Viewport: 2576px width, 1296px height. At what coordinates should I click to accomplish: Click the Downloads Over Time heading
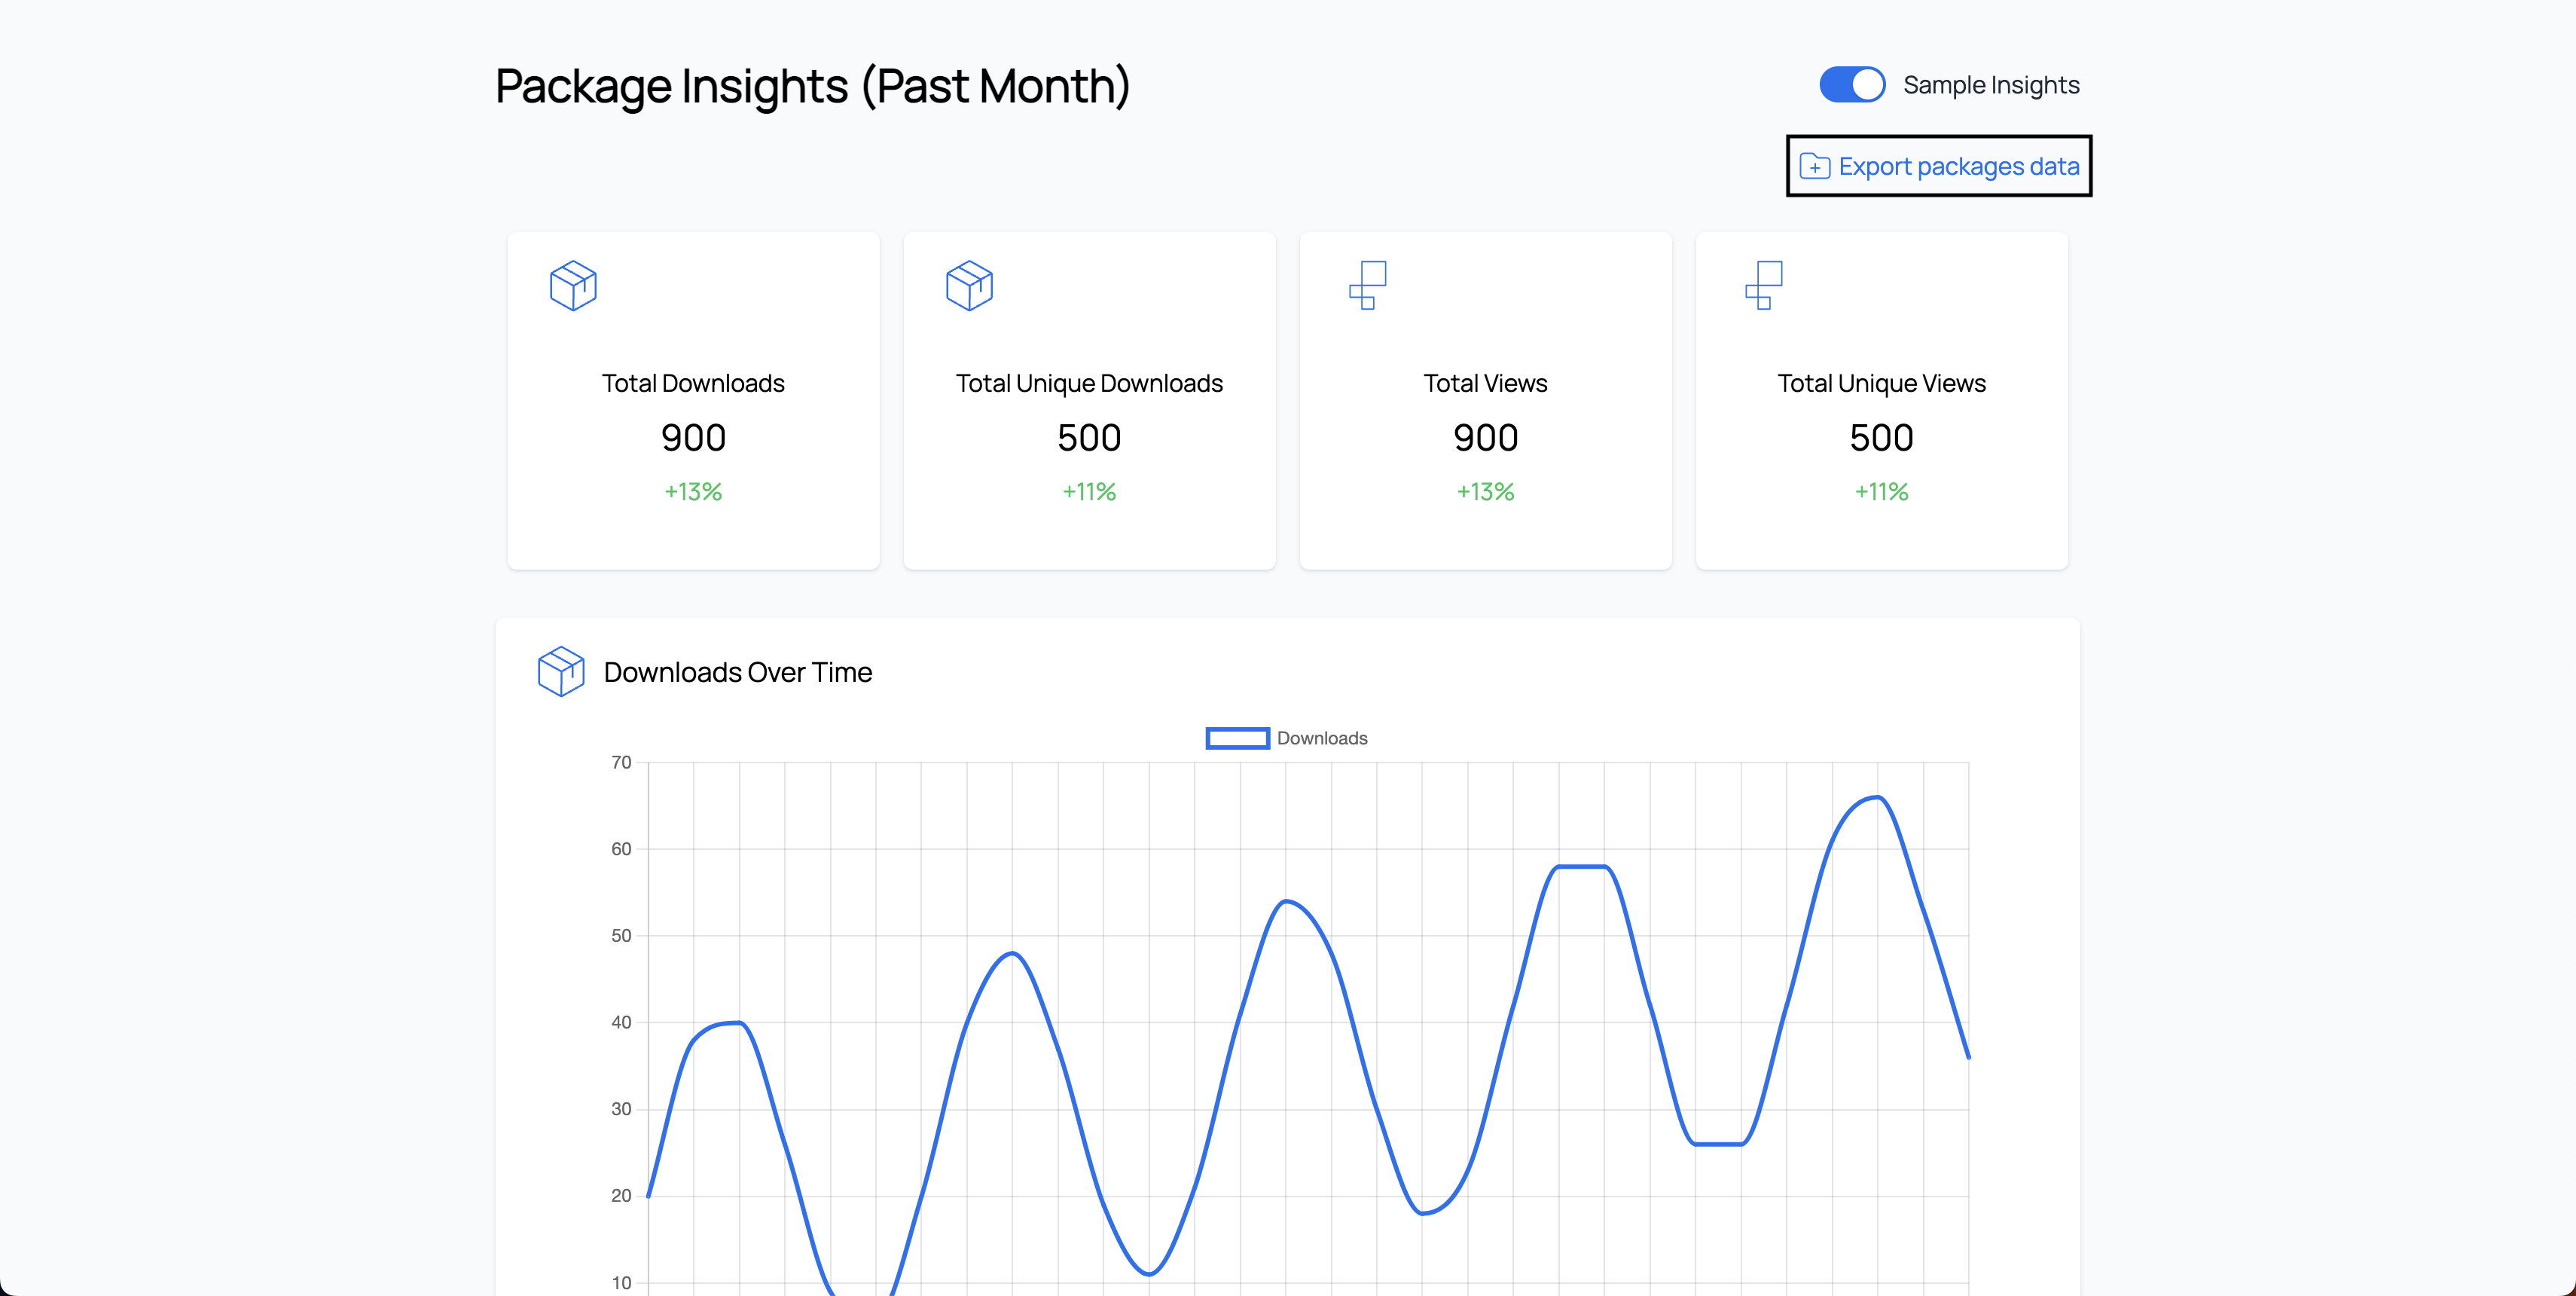click(x=738, y=672)
